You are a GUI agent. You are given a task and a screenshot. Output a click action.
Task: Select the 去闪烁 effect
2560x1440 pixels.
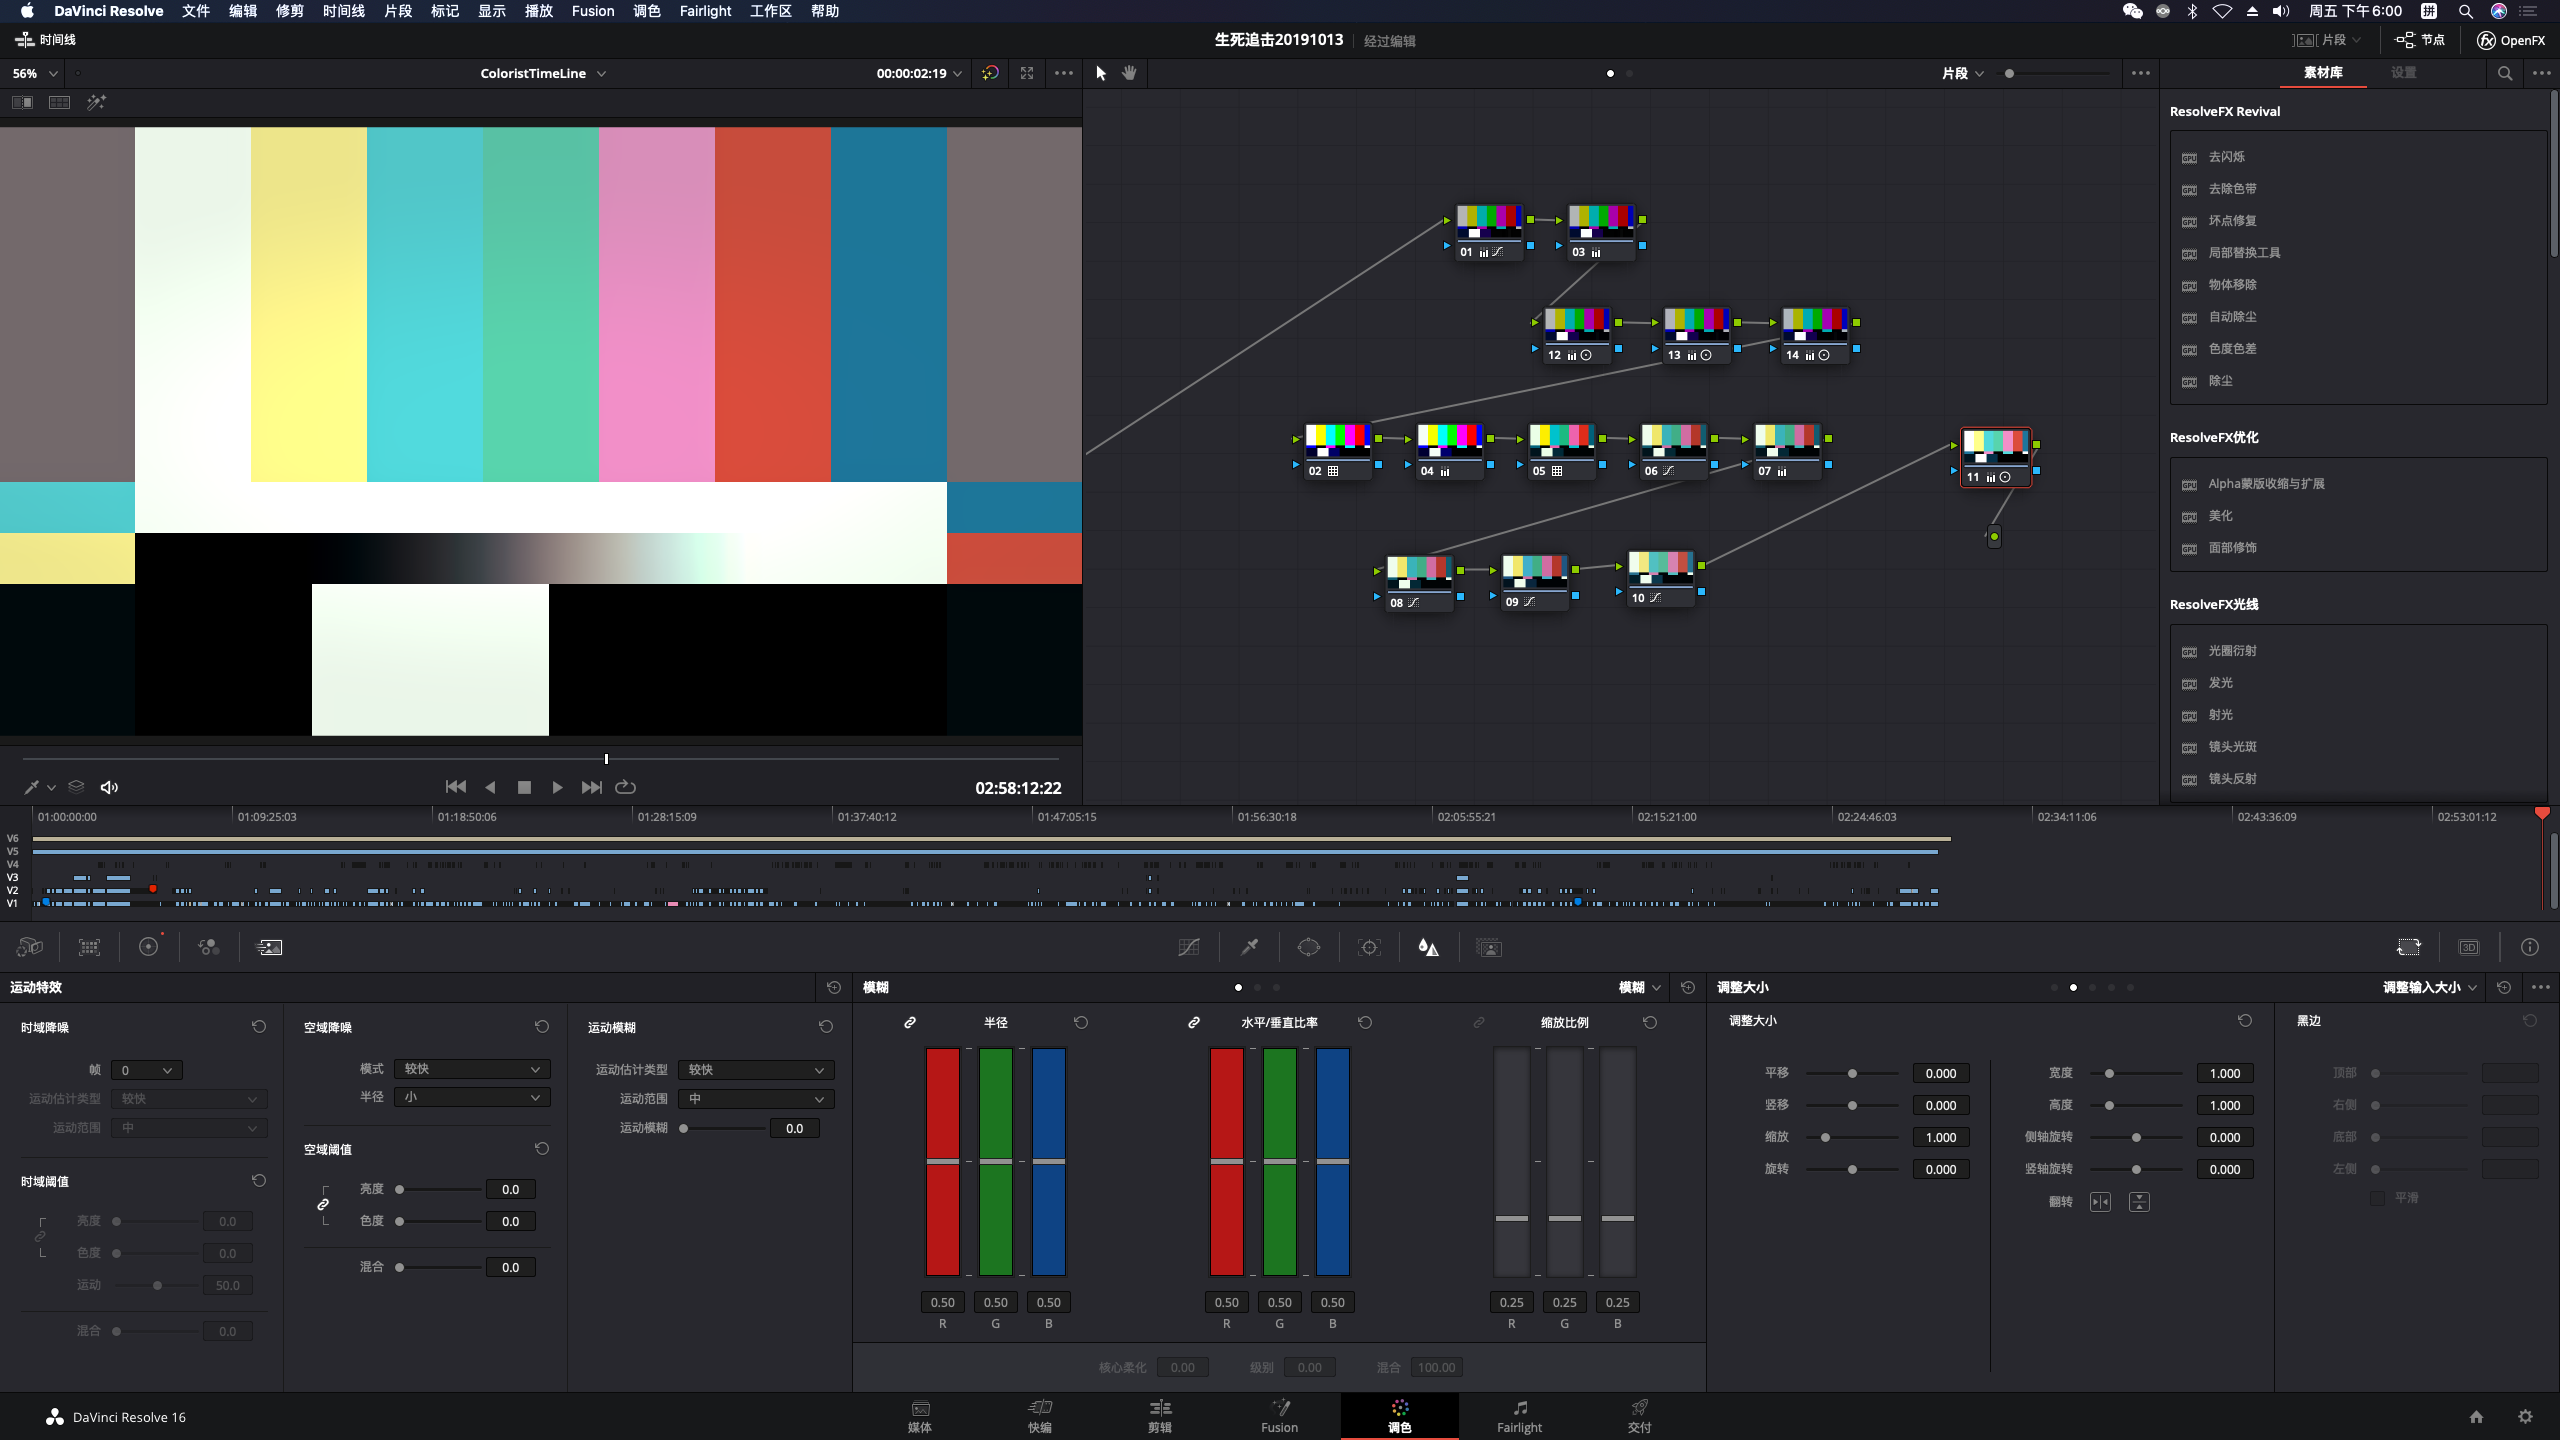point(2226,157)
